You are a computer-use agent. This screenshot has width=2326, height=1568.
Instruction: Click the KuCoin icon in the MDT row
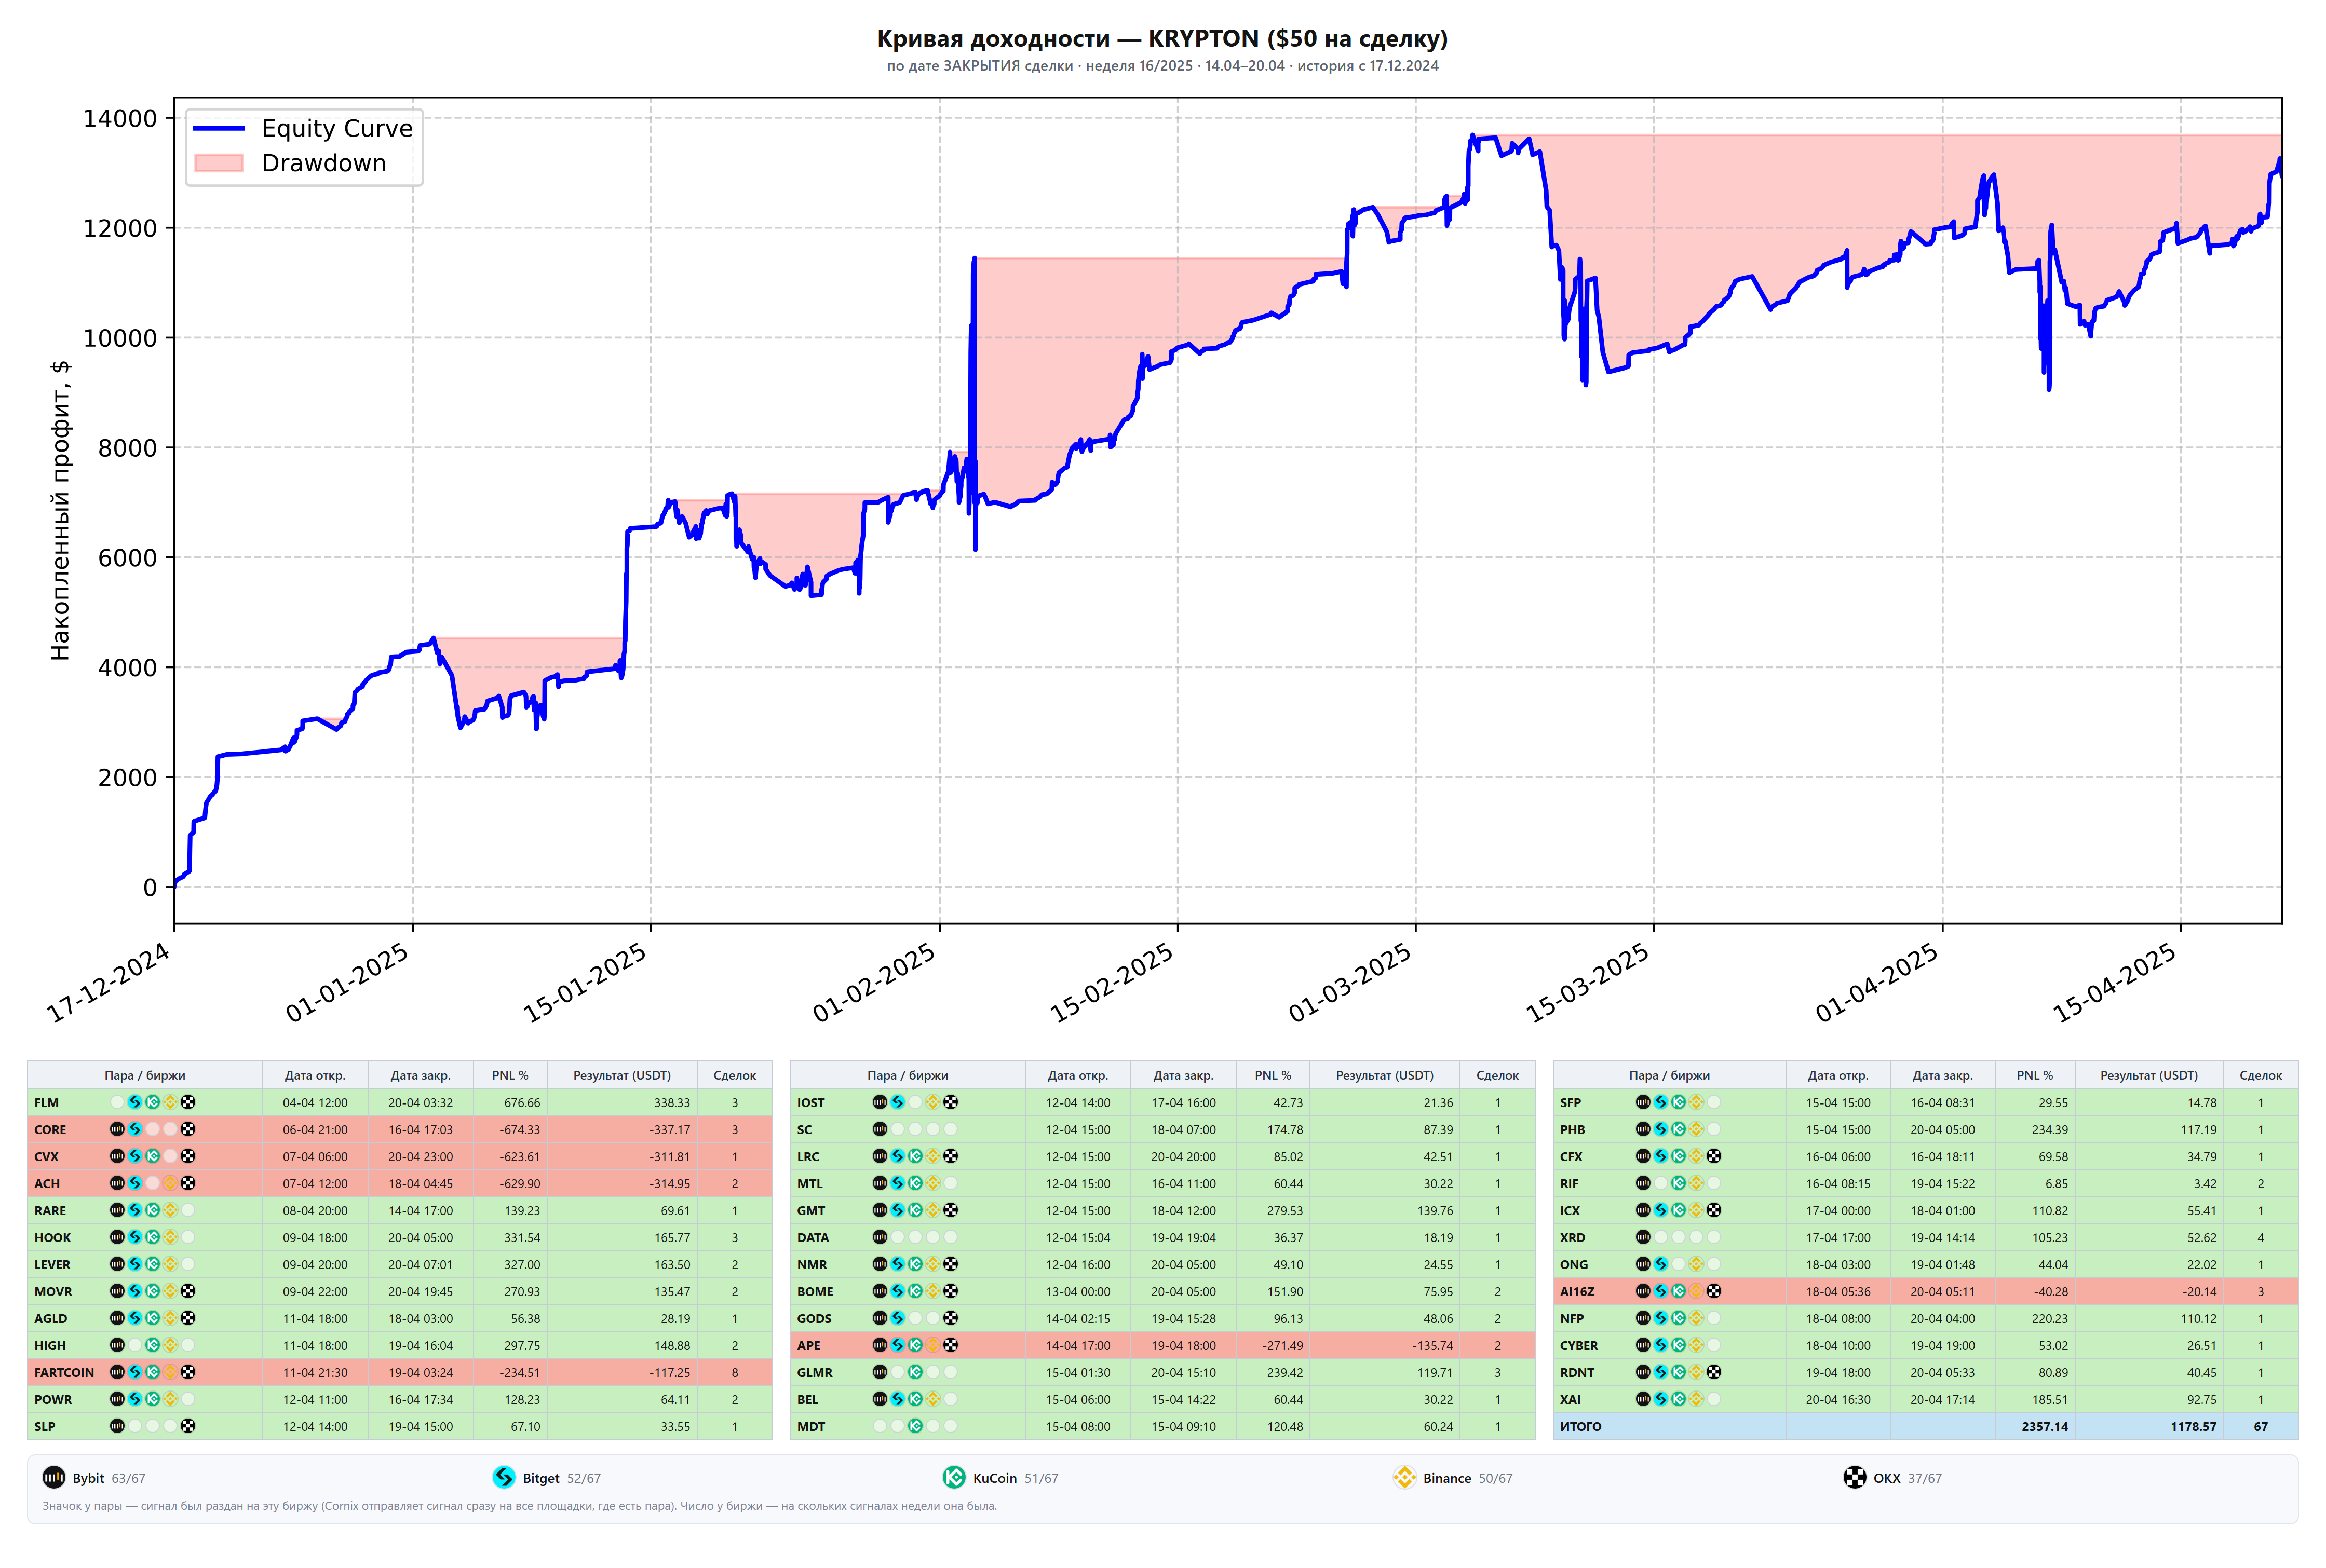click(x=915, y=1426)
